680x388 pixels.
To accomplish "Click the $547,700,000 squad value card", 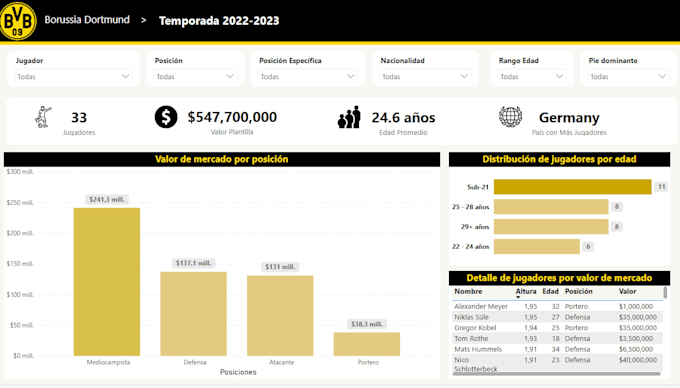I will 232,117.
